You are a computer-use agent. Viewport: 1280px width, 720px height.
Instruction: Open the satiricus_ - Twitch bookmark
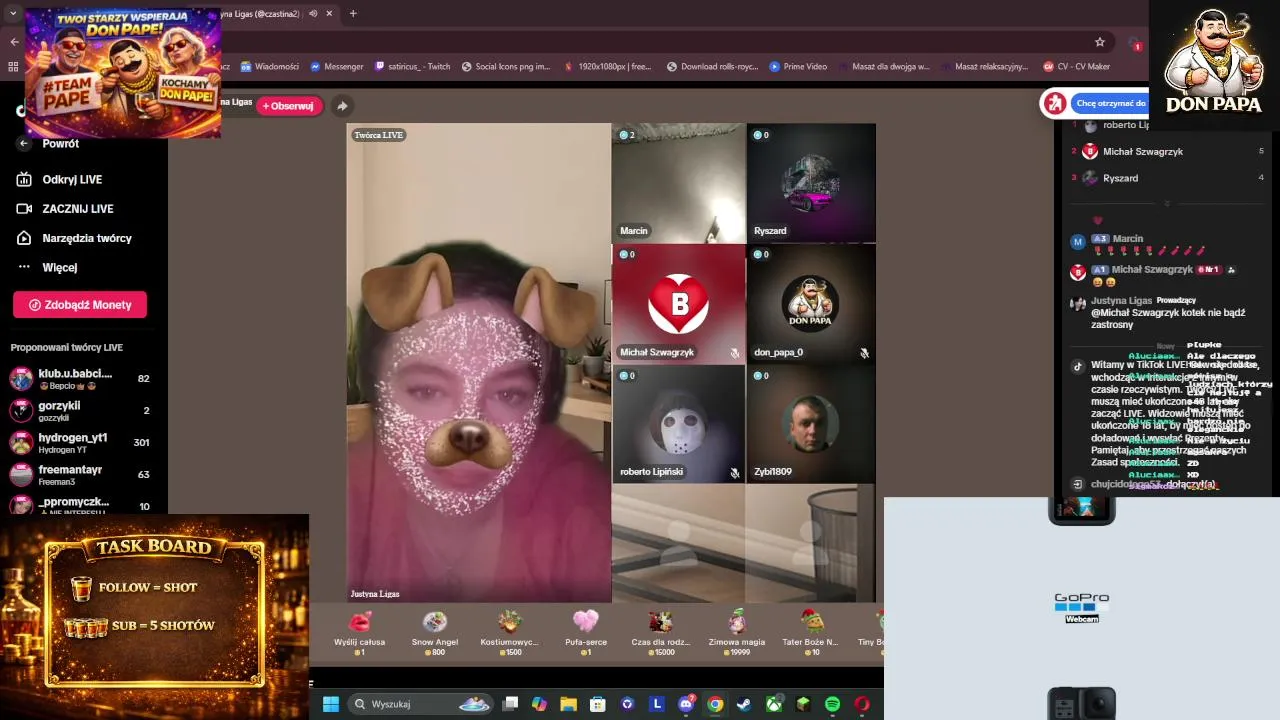[413, 67]
